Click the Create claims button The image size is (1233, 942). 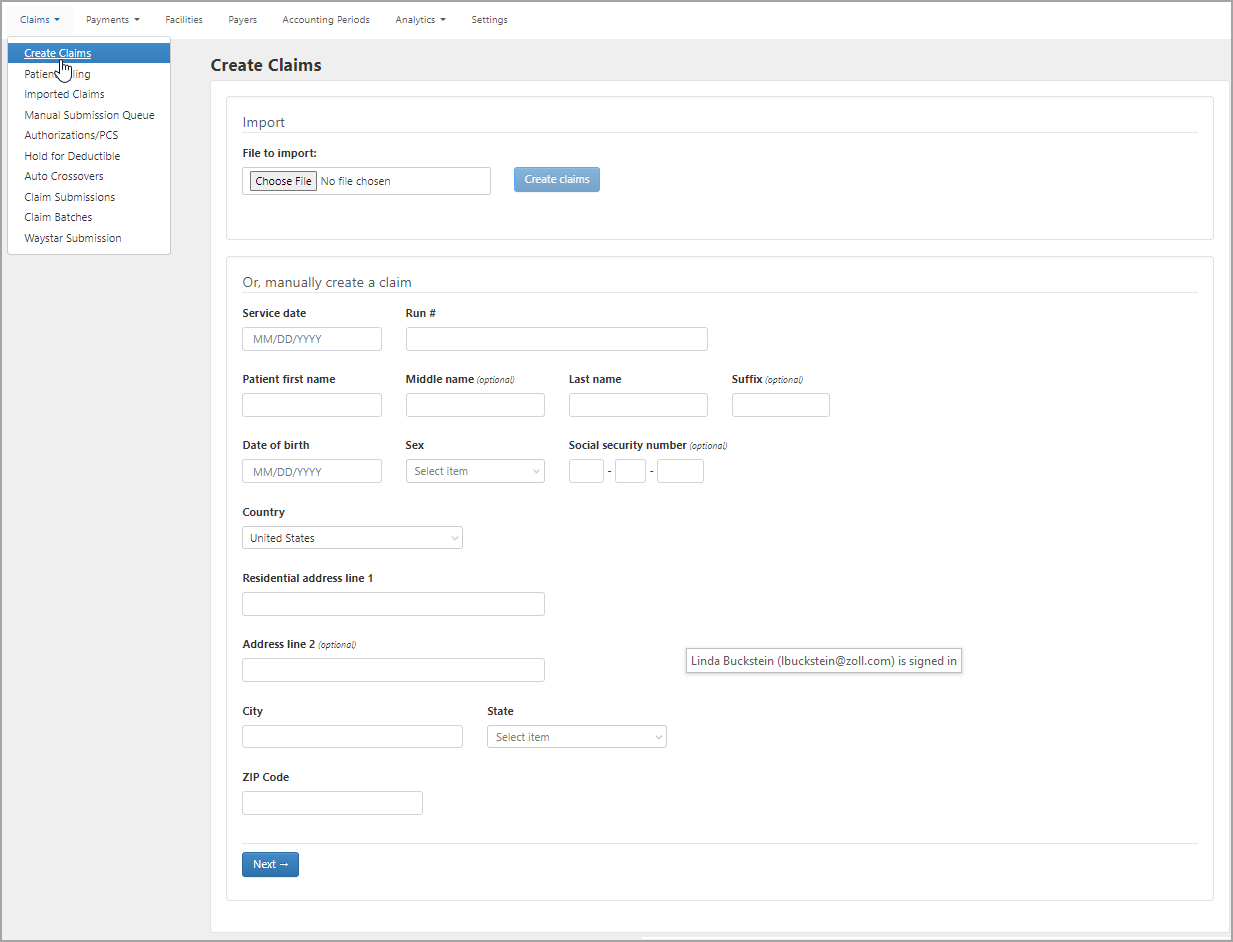click(x=557, y=179)
